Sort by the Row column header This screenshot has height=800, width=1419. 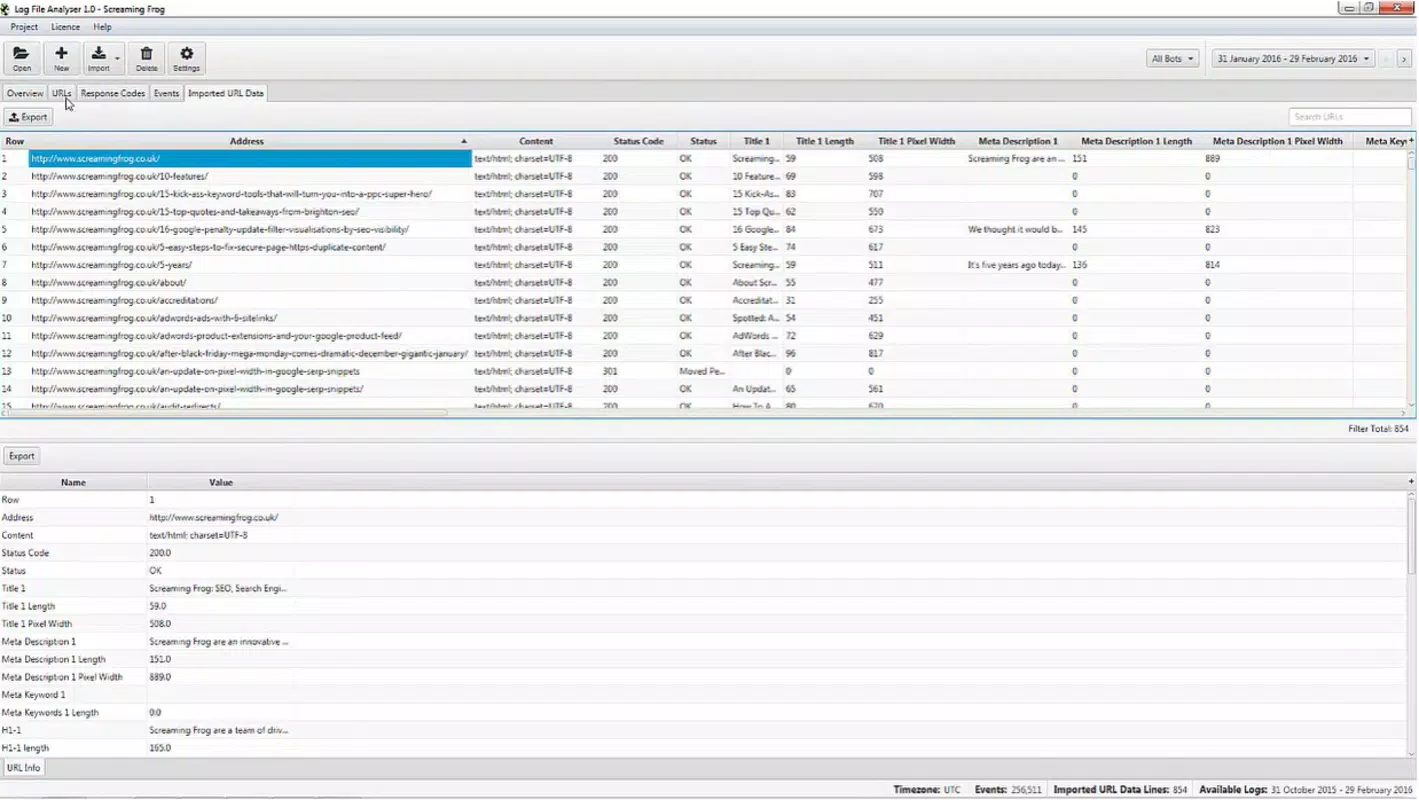14,141
